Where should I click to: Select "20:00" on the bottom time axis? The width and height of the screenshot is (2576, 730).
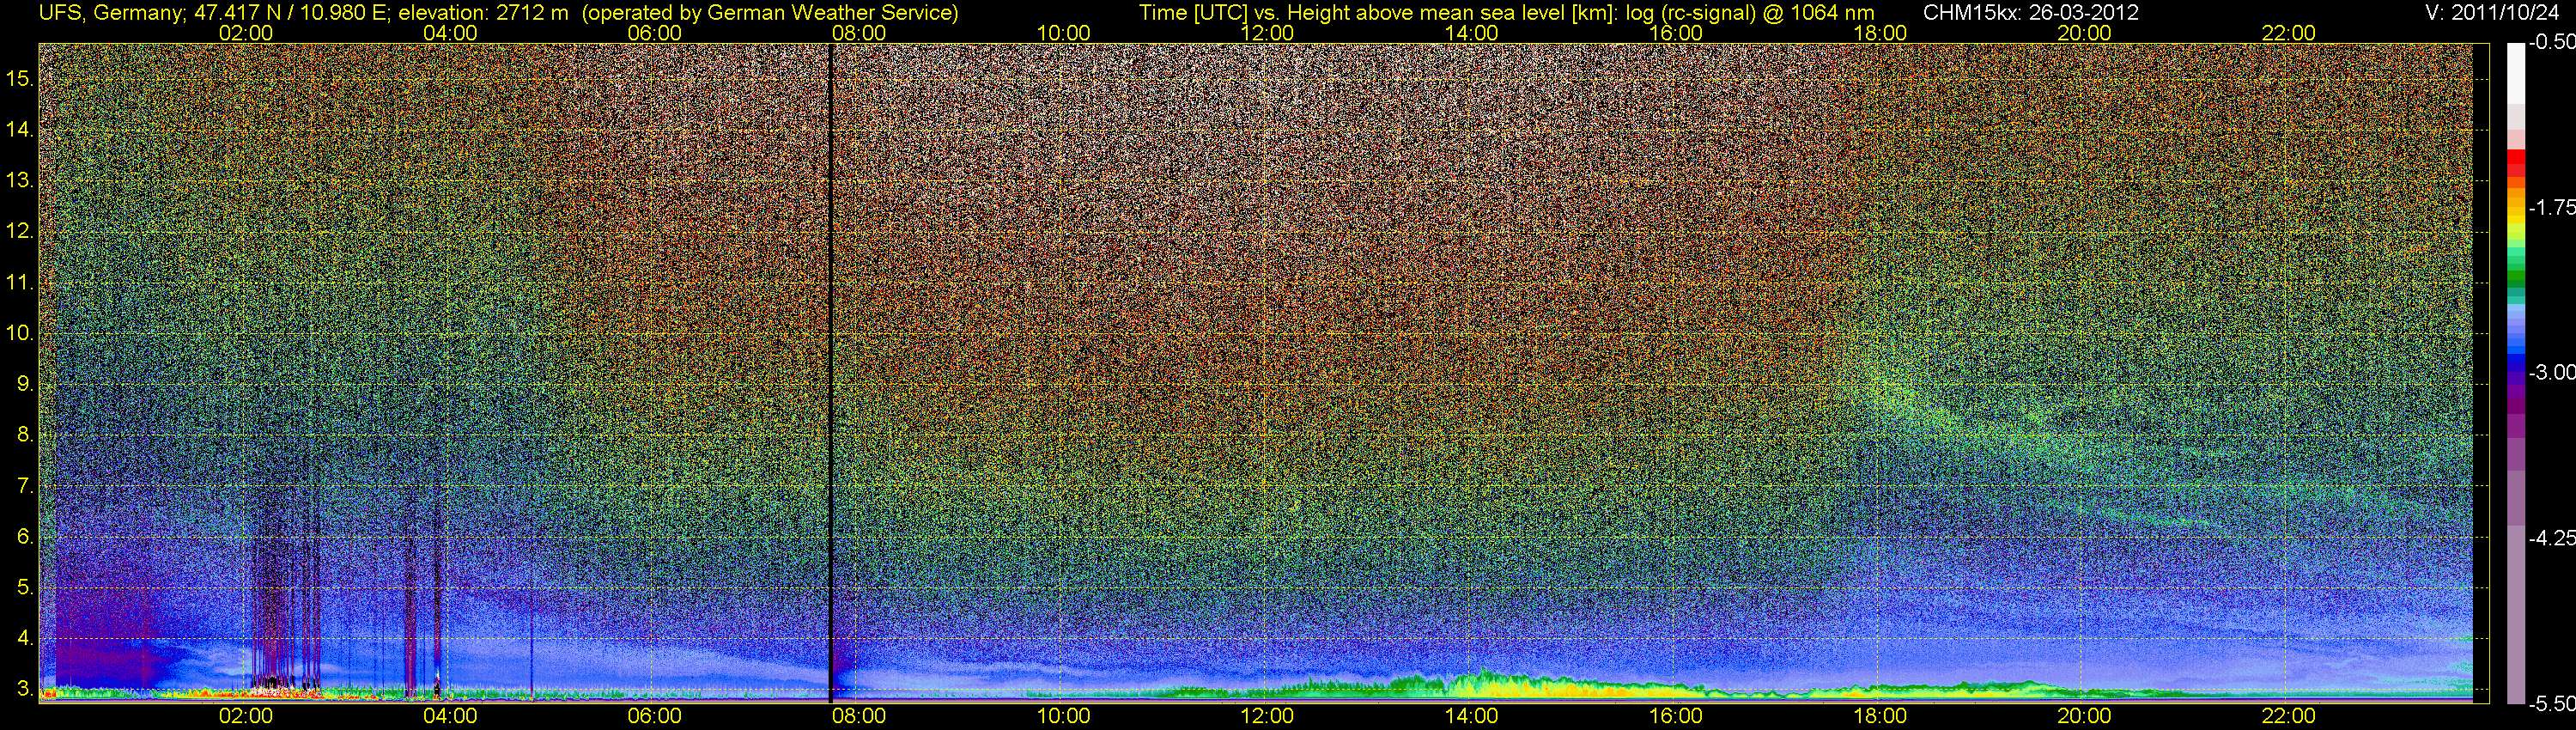[x=2085, y=716]
